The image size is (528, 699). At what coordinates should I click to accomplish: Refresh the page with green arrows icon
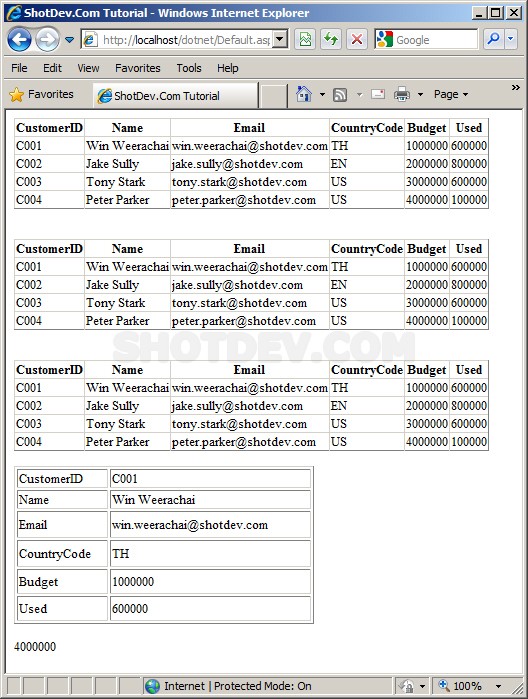tap(331, 40)
